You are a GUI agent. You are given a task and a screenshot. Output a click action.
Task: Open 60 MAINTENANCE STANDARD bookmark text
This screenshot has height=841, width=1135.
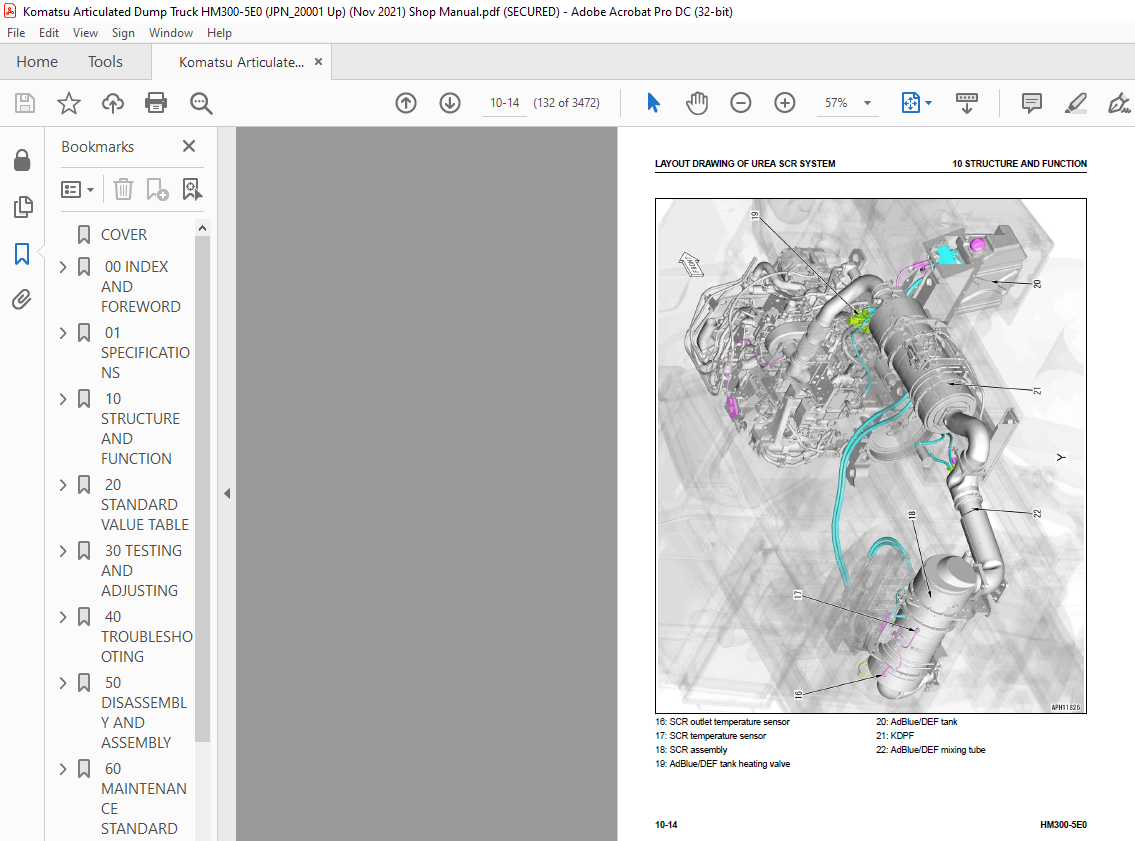click(x=144, y=798)
